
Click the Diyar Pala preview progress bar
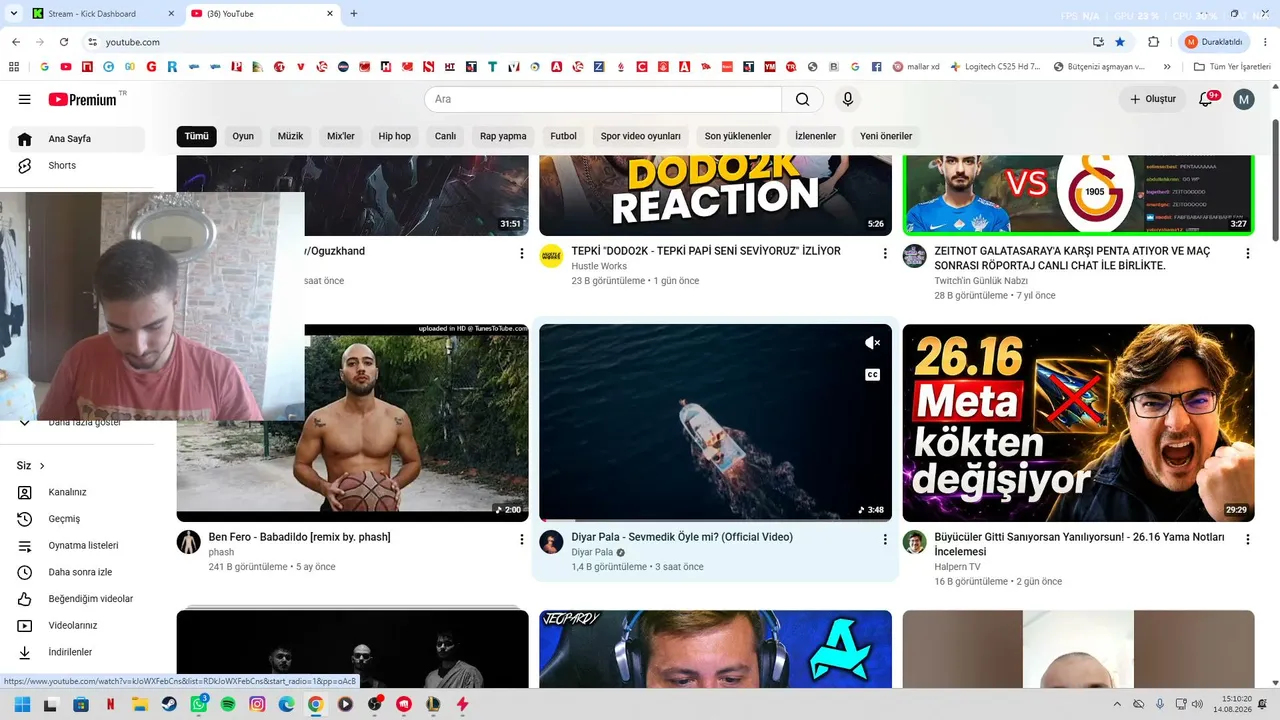click(x=715, y=520)
